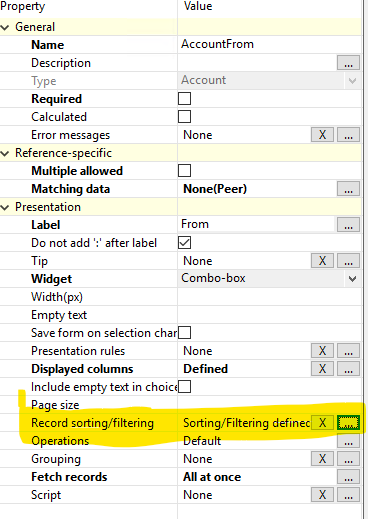Select the Error messages property label
Viewport: 368px width, 519px height.
tap(70, 135)
